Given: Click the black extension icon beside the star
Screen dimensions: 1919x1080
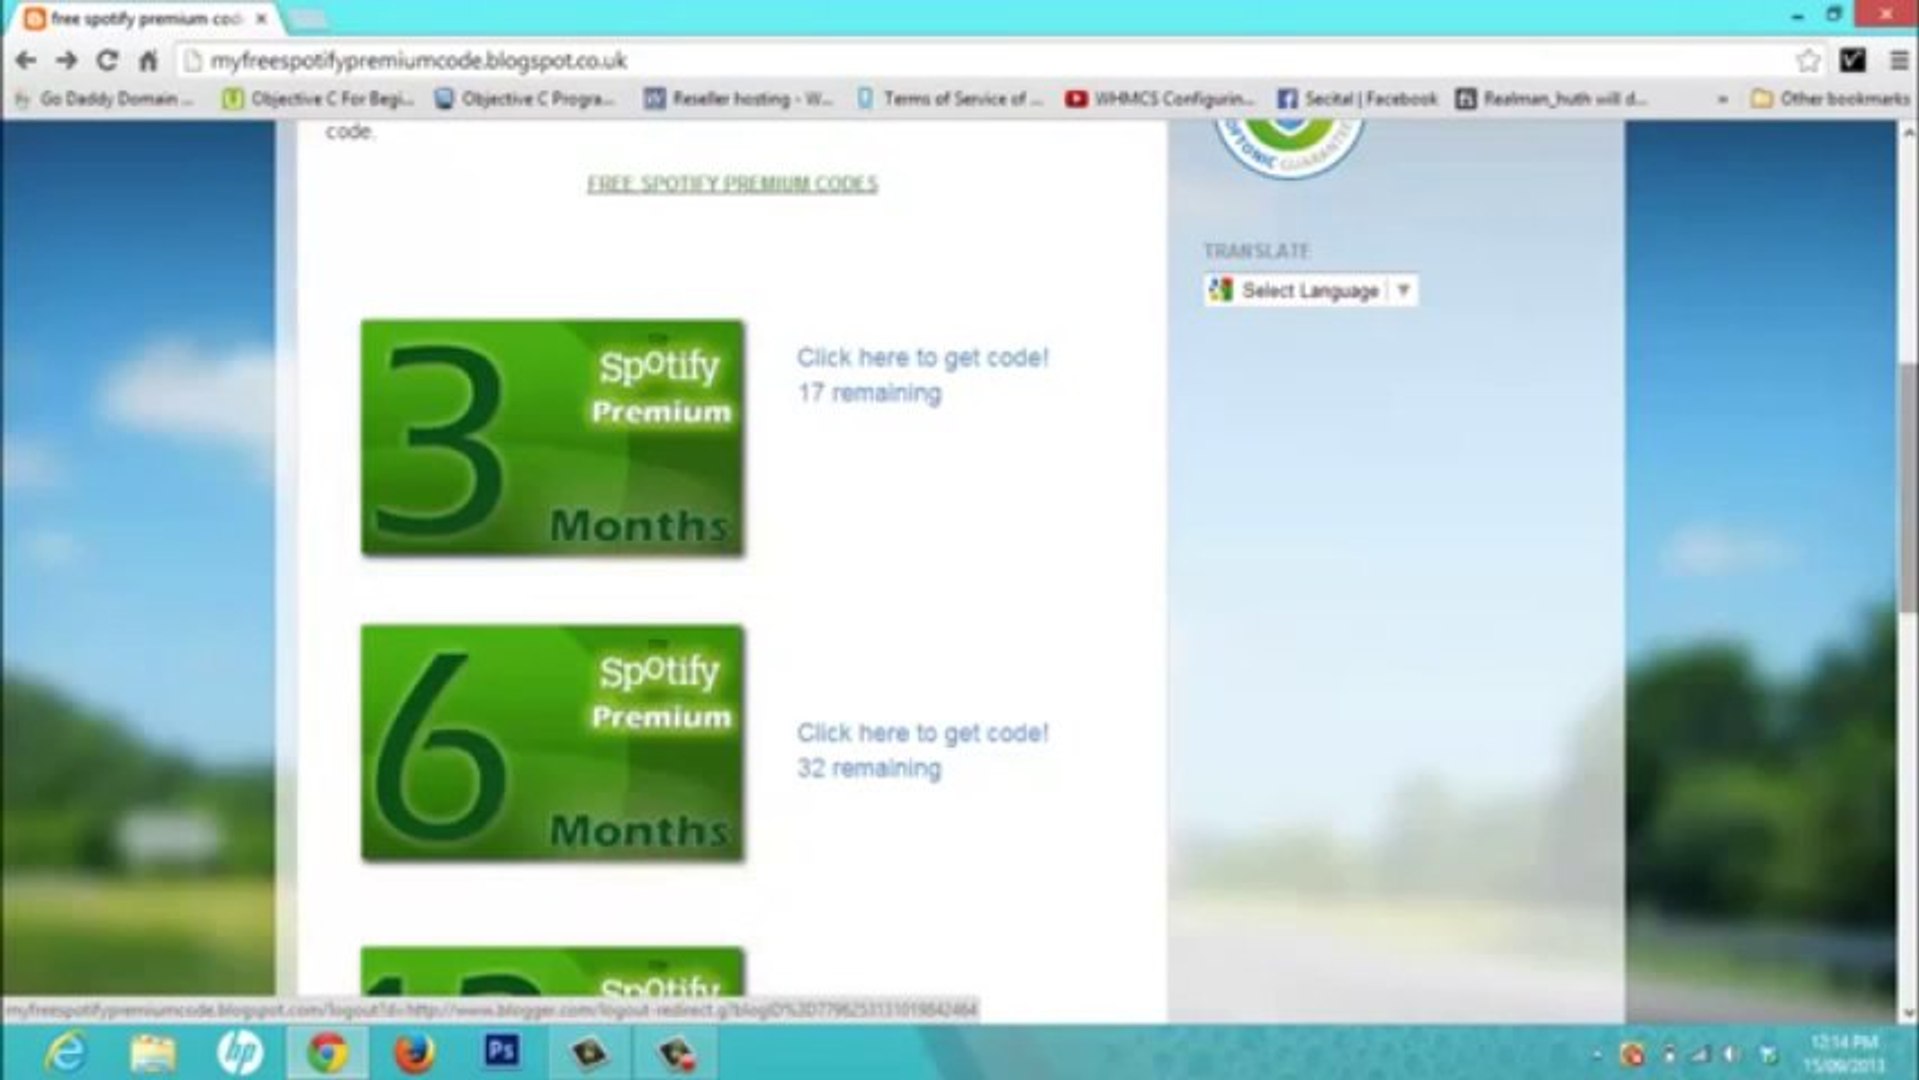Looking at the screenshot, I should pyautogui.click(x=1852, y=61).
